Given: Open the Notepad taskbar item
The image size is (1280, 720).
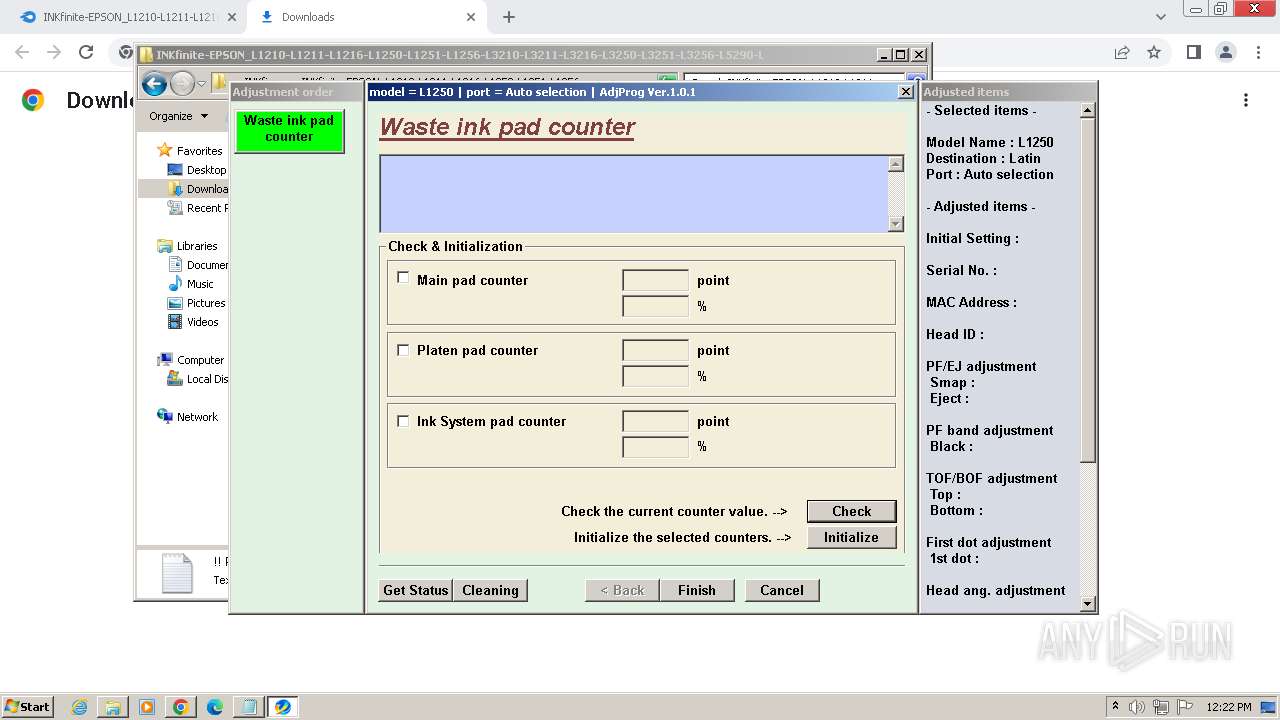Looking at the screenshot, I should tap(248, 707).
